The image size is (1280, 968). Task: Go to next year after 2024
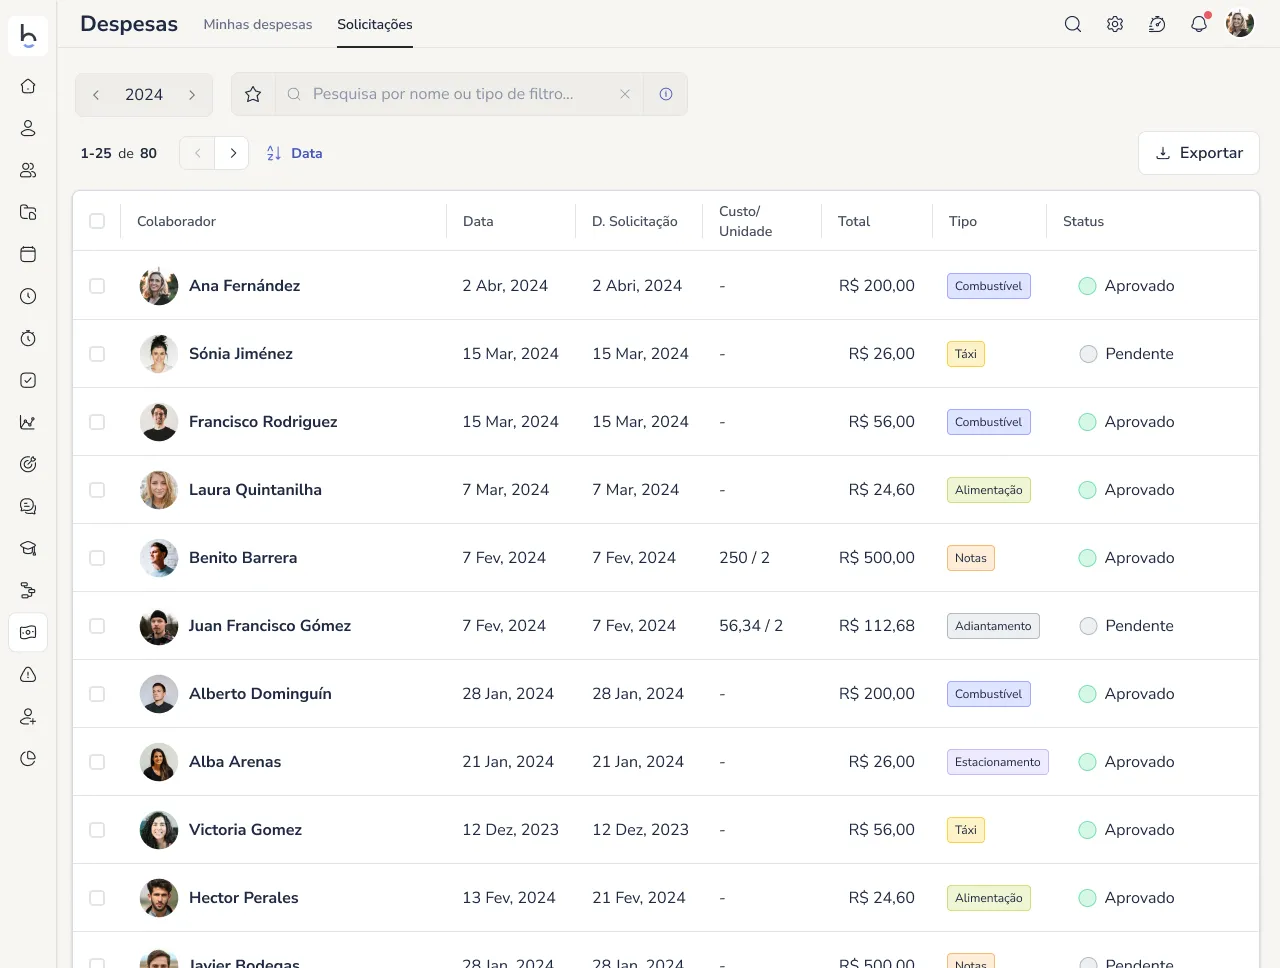tap(192, 95)
